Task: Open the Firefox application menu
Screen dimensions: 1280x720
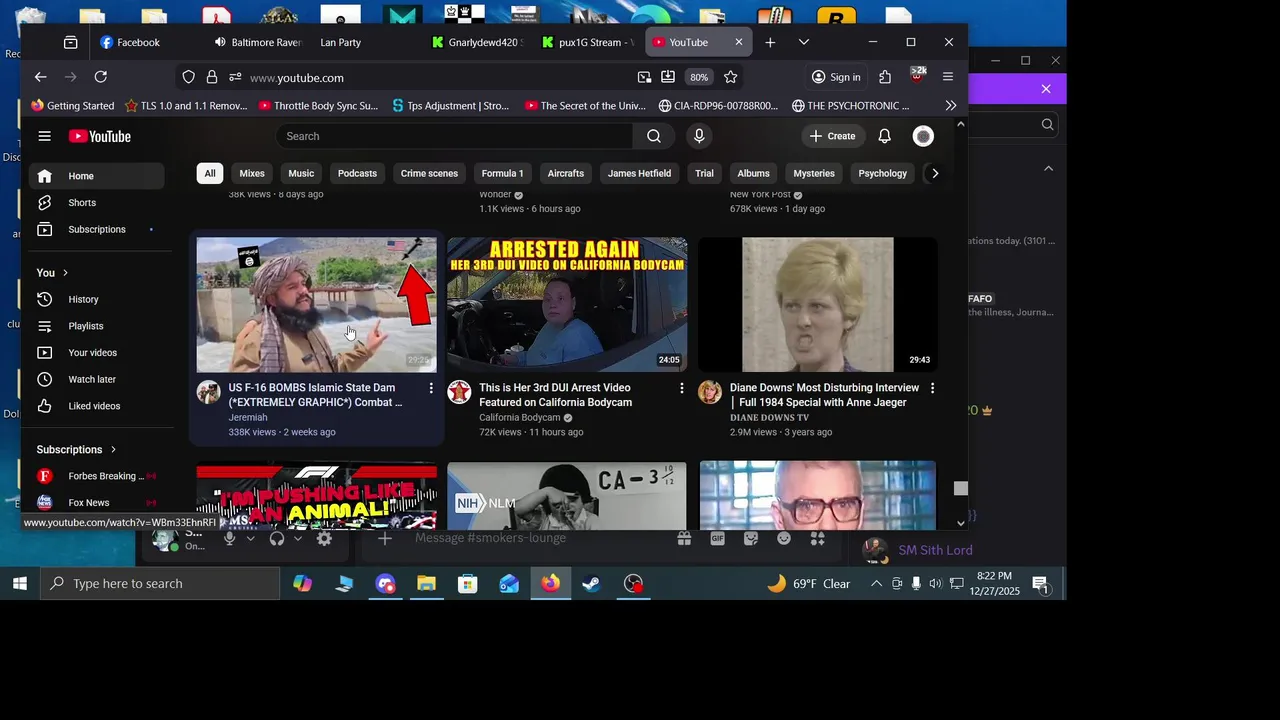Action: pos(948,77)
